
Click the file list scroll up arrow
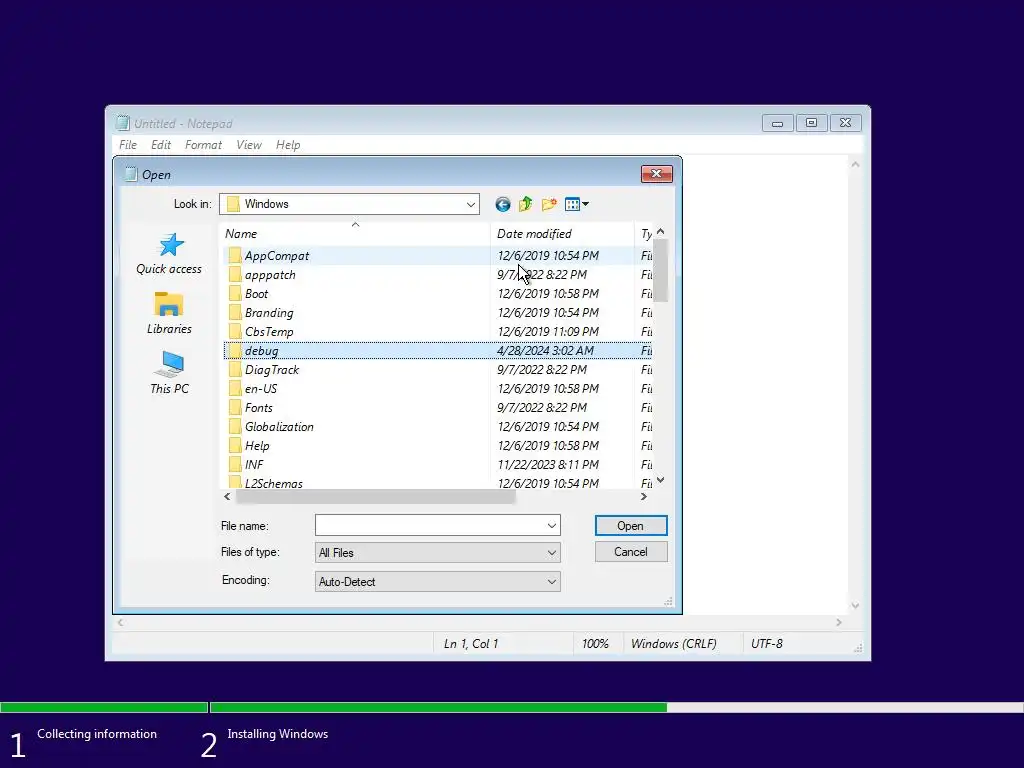click(661, 232)
